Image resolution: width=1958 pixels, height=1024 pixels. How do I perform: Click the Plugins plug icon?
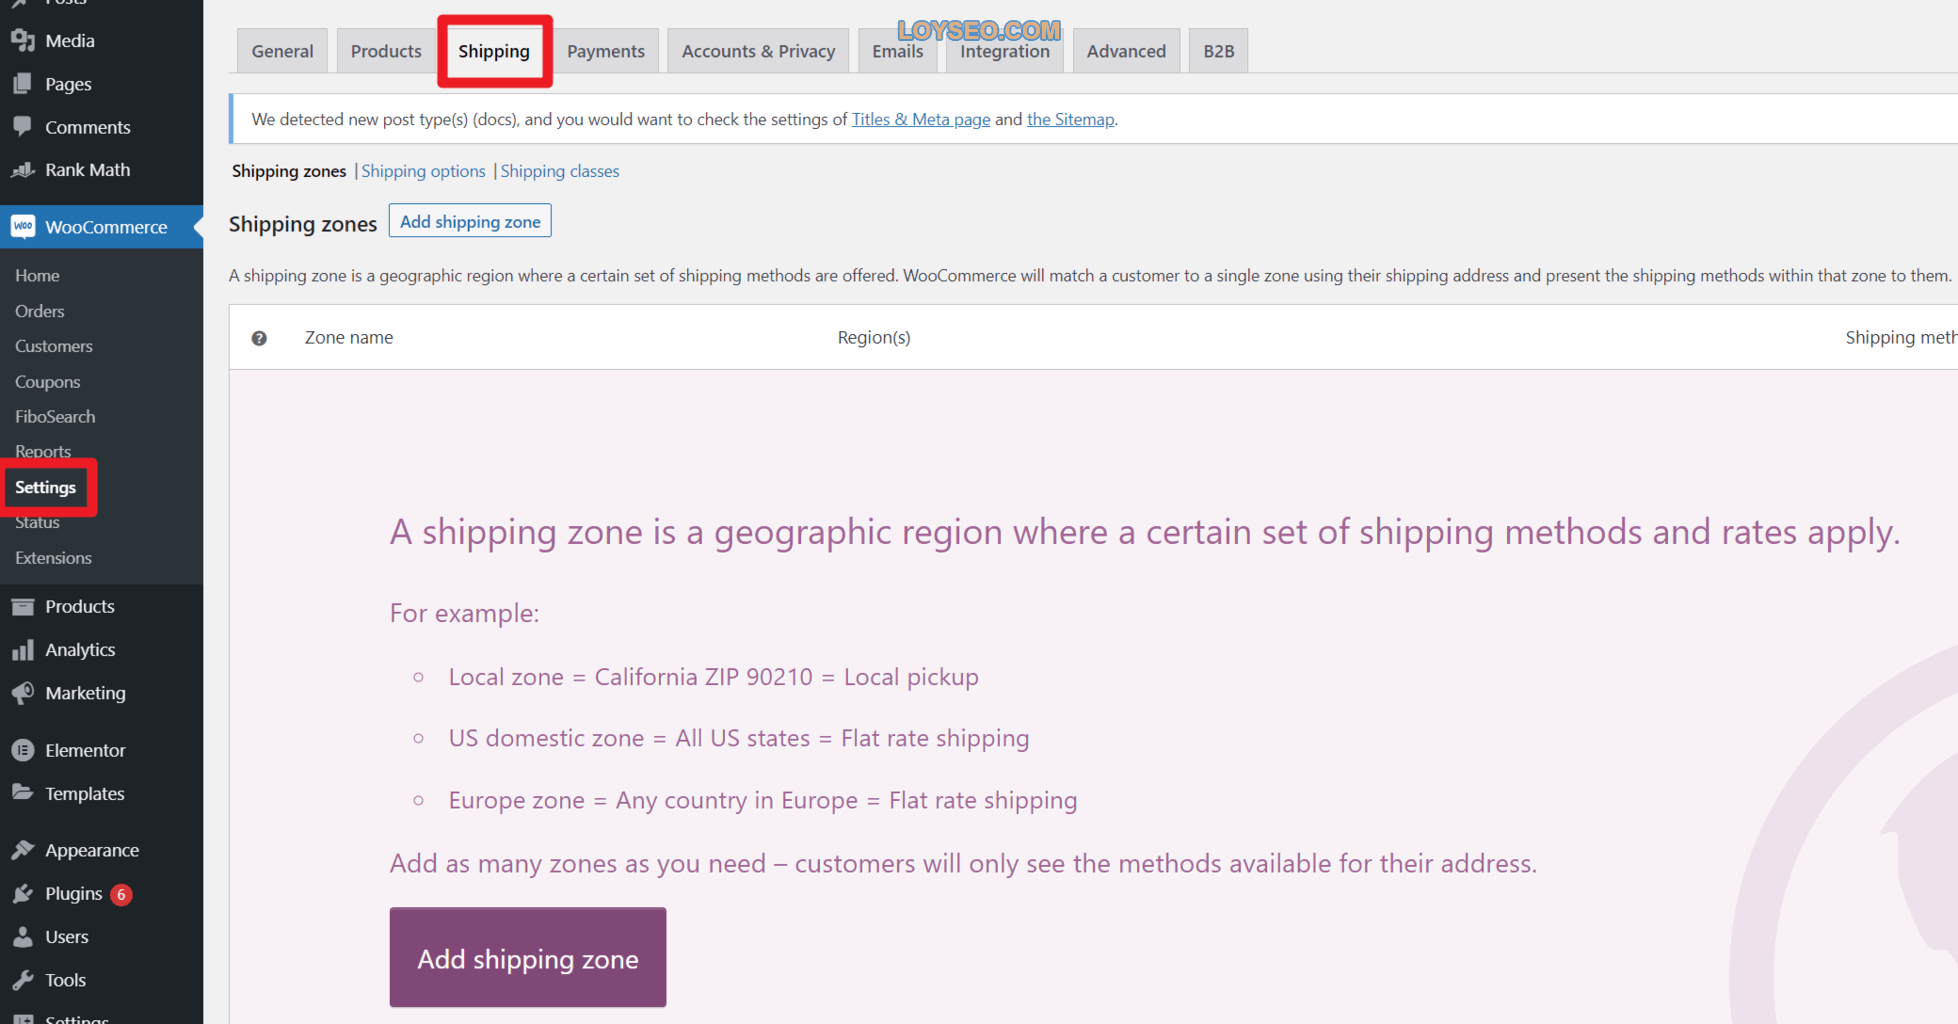[22, 893]
